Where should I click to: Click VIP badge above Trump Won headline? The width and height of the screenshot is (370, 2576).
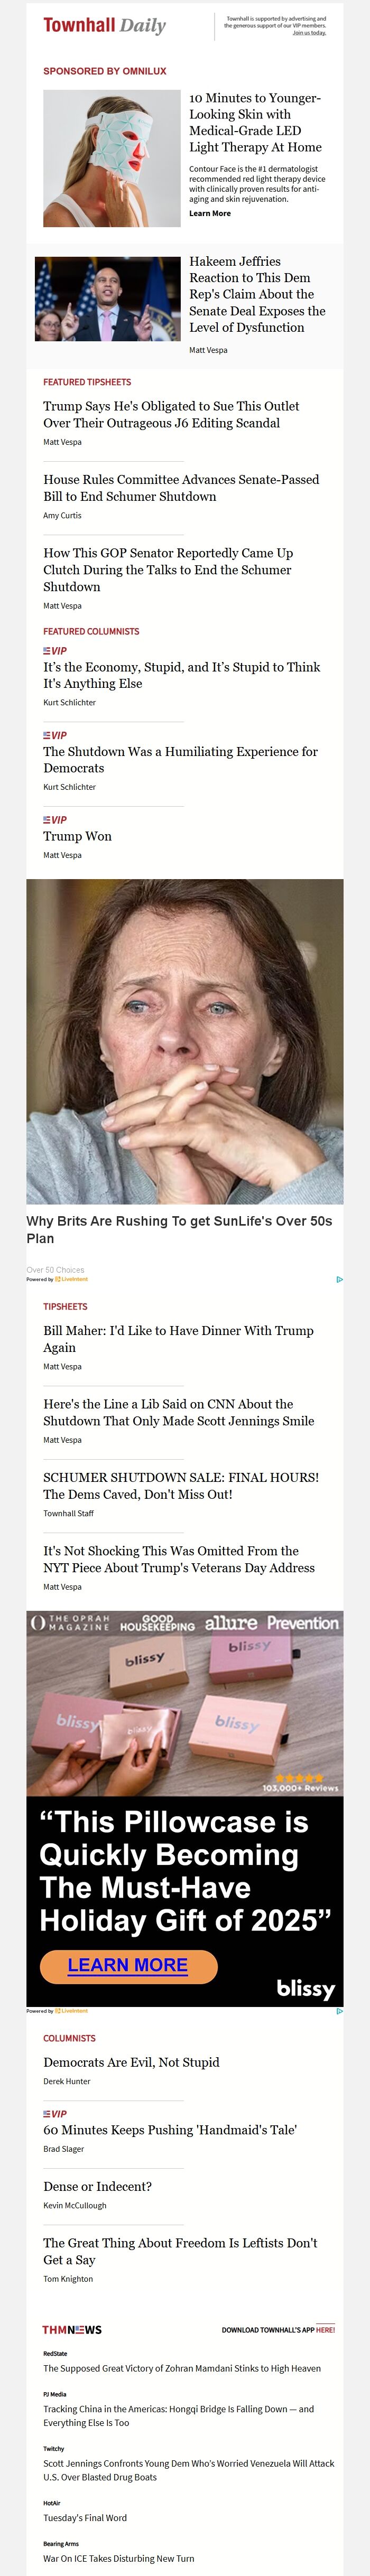[x=55, y=819]
